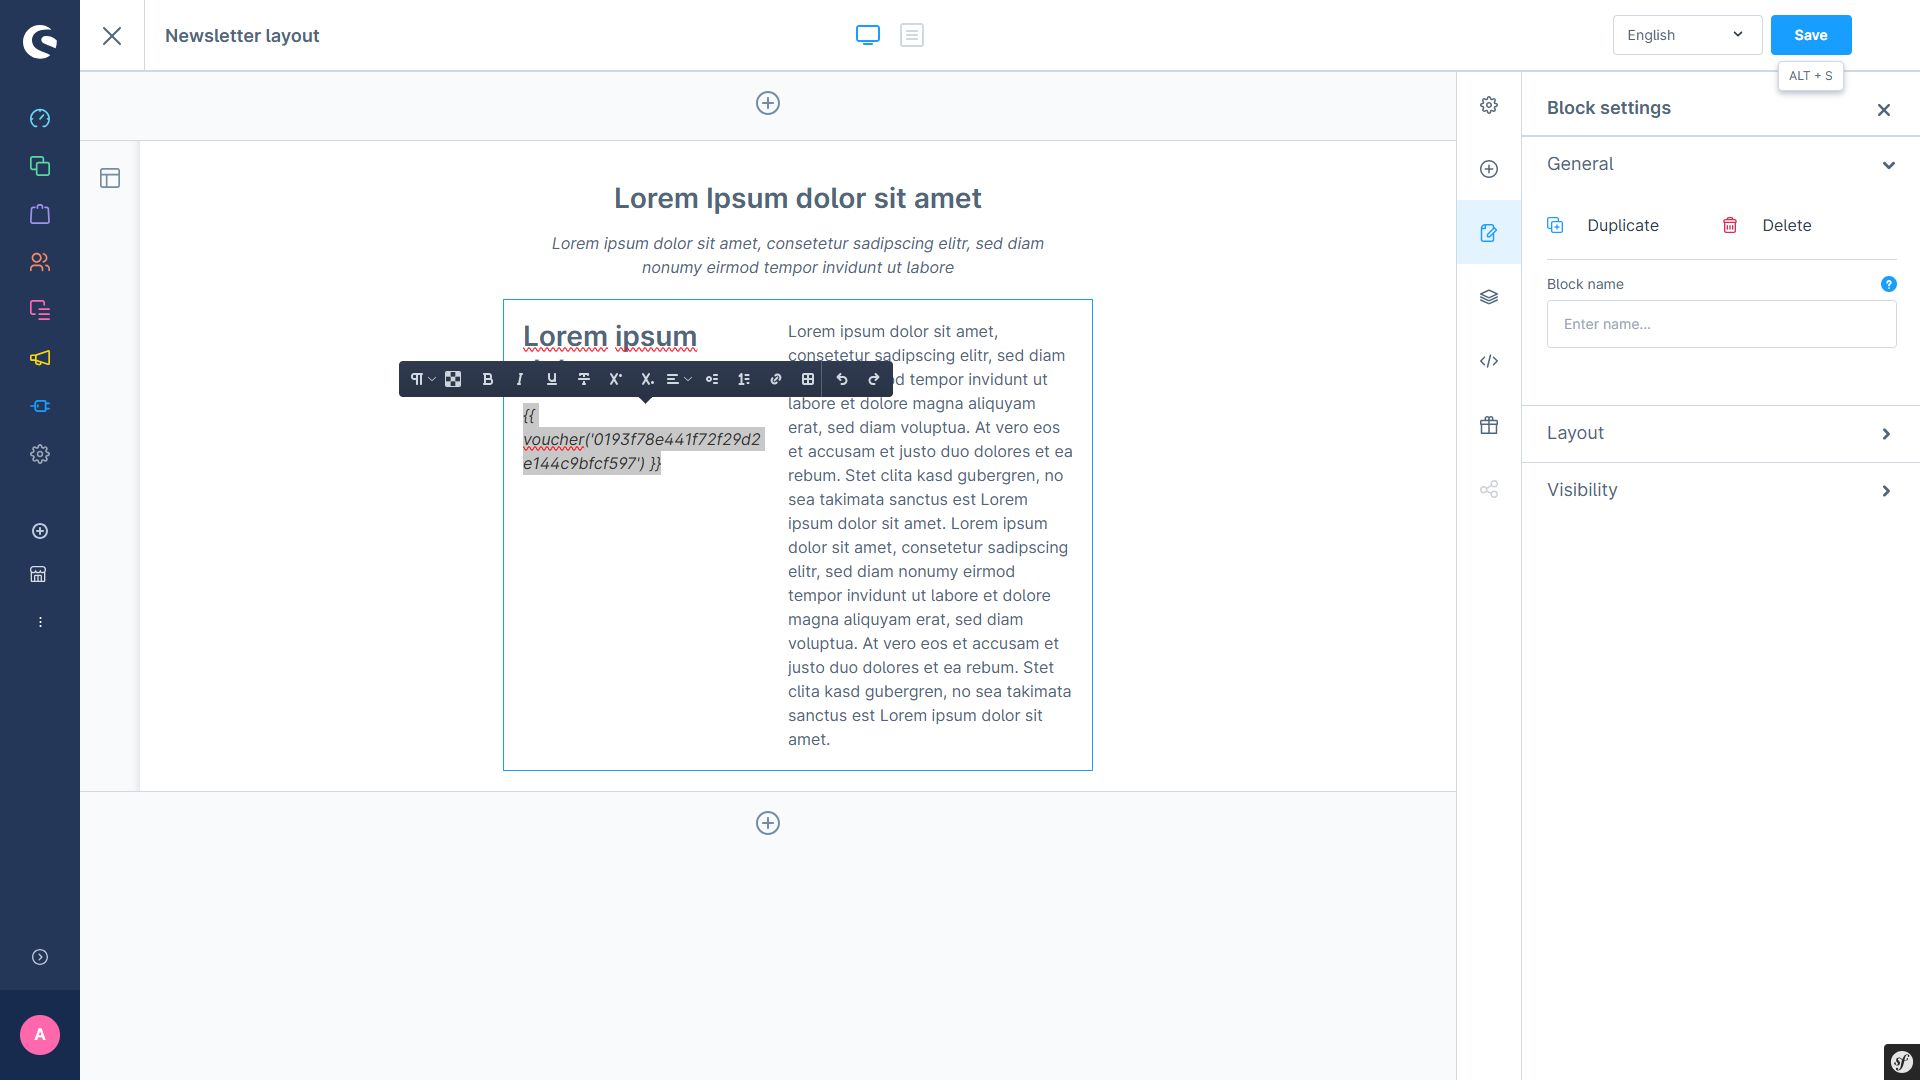Viewport: 1920px width, 1080px height.
Task: Open Extensions plug icon in sidebar
Action: pyautogui.click(x=40, y=406)
